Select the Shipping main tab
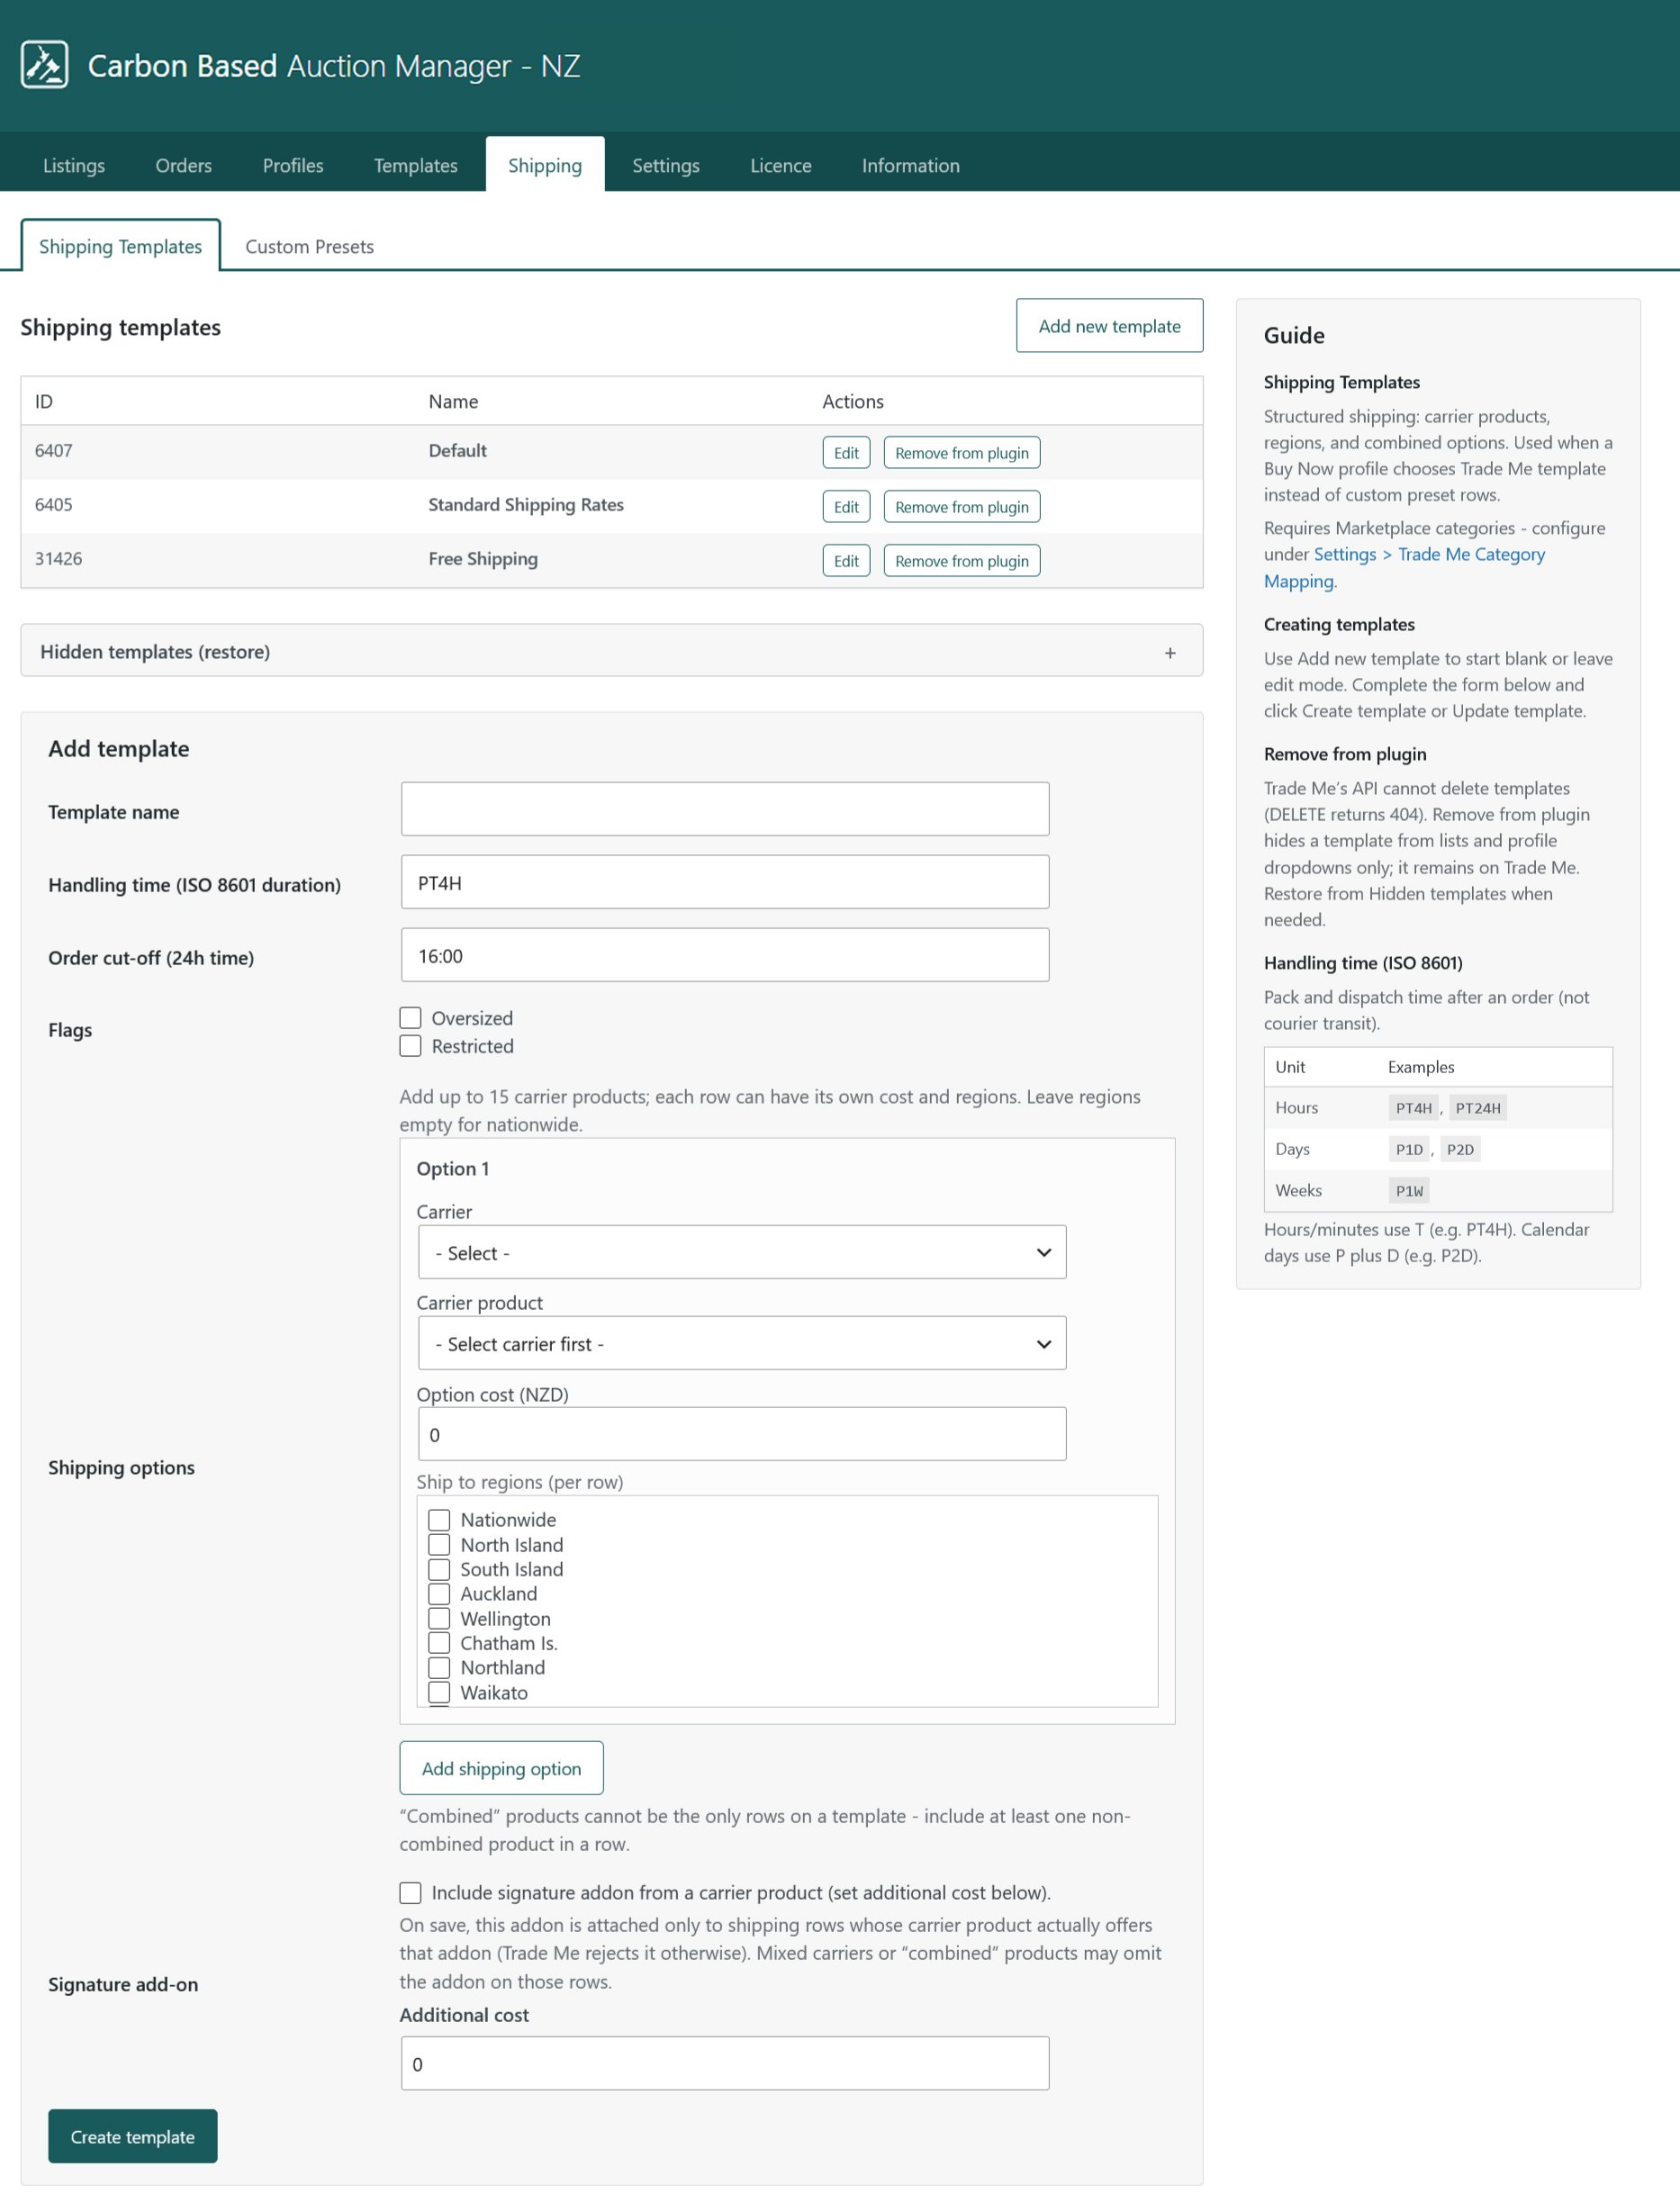The height and width of the screenshot is (2212, 1680). (545, 165)
